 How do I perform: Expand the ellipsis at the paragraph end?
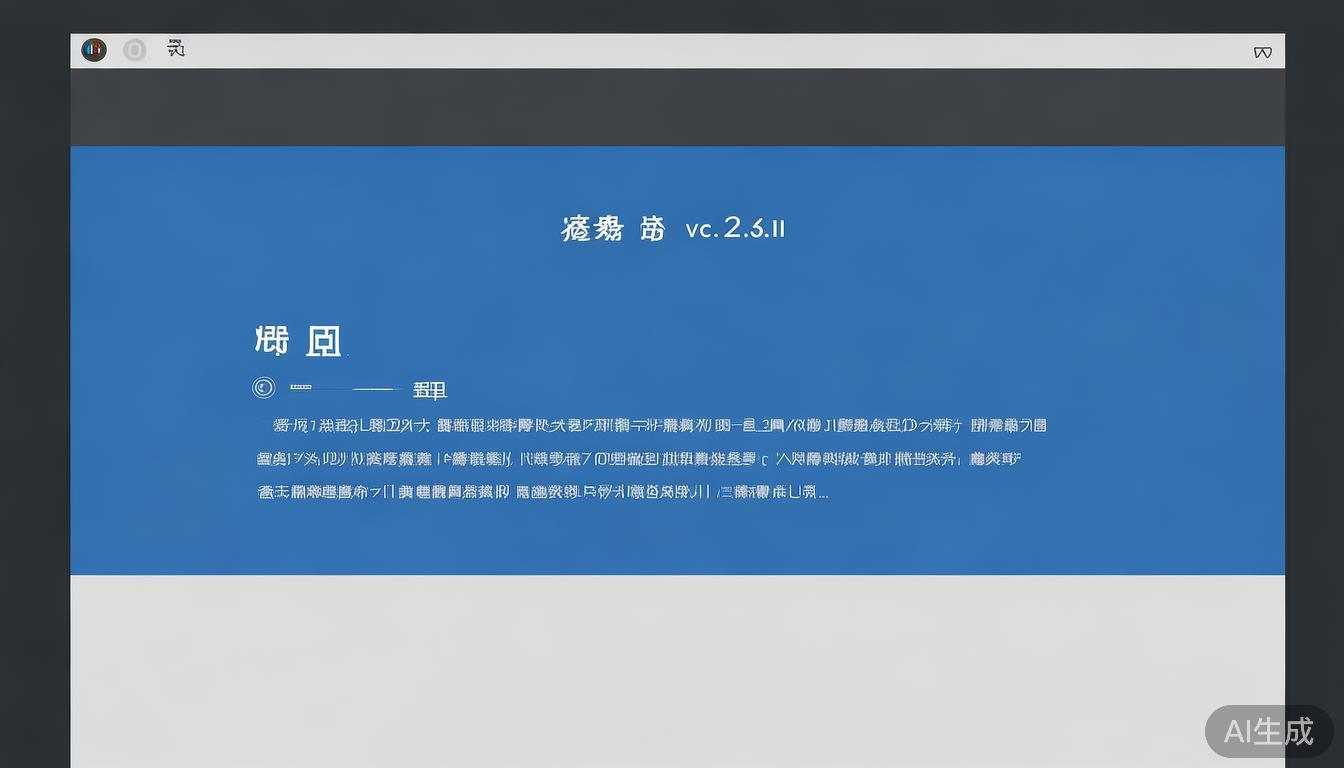pos(822,492)
